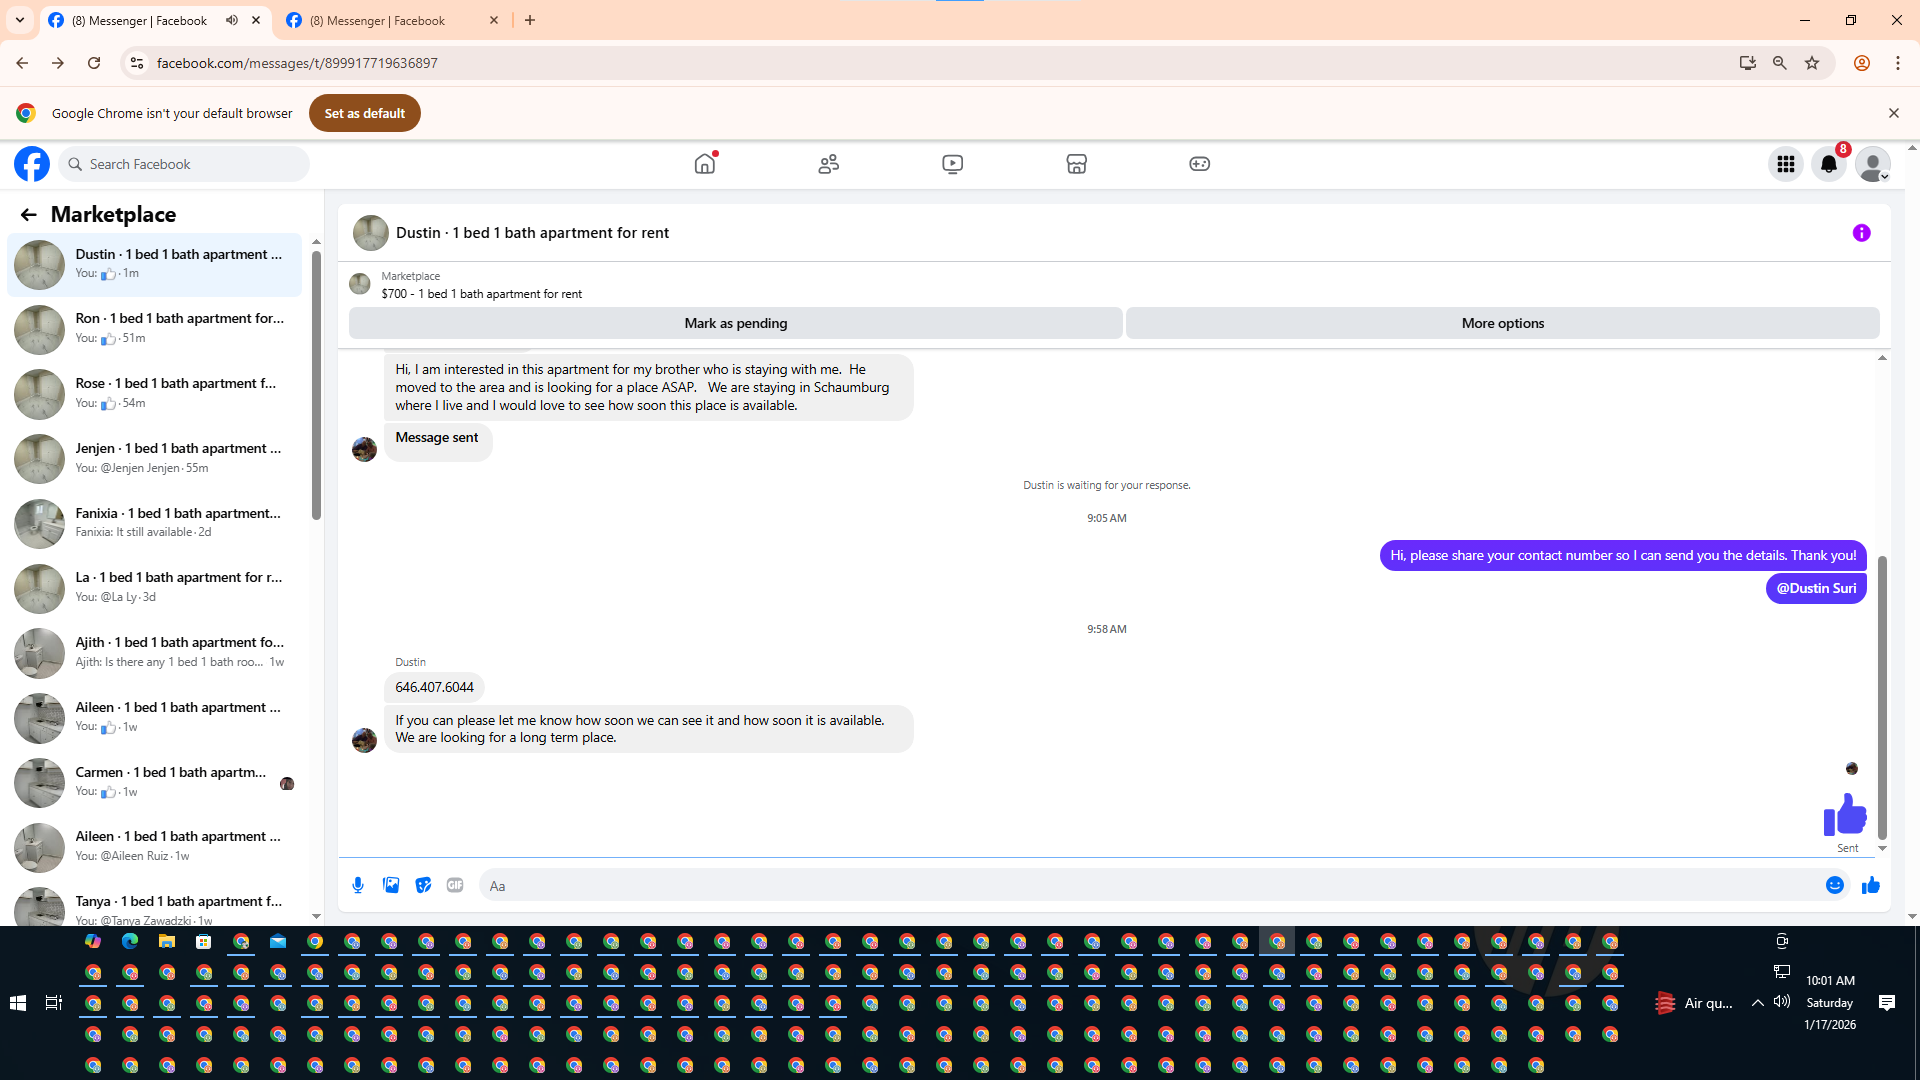Open the Facebook menu grid icon
Image resolution: width=1920 pixels, height=1080 pixels.
[x=1785, y=164]
